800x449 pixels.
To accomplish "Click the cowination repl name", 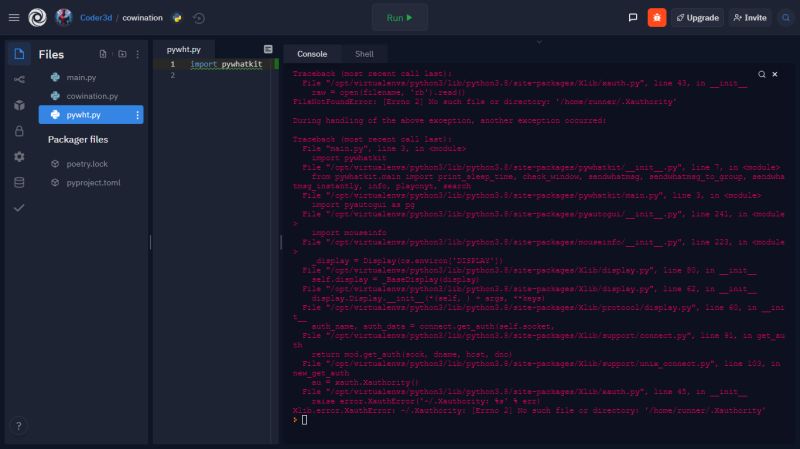I will click(x=142, y=18).
